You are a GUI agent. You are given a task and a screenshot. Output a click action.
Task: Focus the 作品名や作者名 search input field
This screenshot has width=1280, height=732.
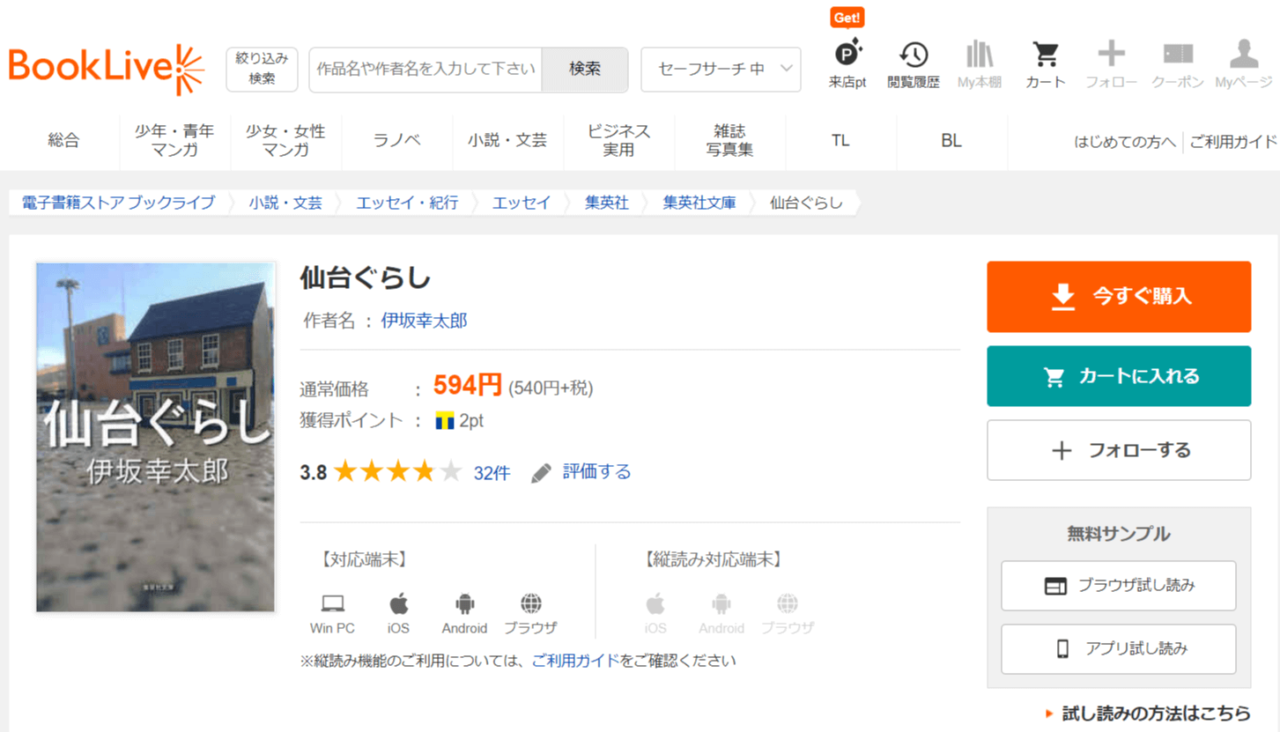[425, 69]
